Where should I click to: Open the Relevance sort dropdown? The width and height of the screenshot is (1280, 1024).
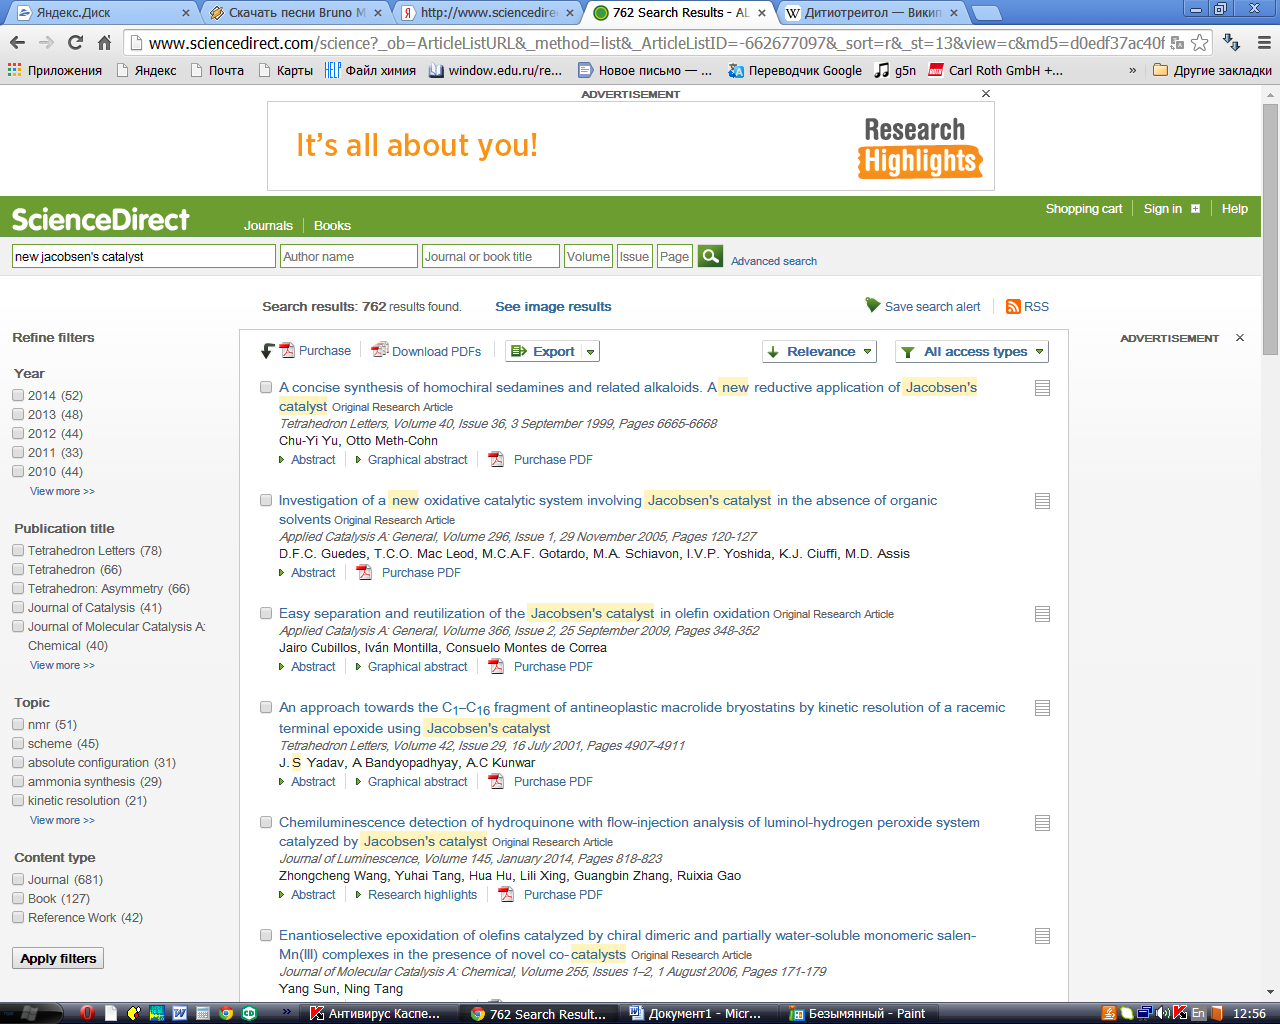(x=819, y=351)
